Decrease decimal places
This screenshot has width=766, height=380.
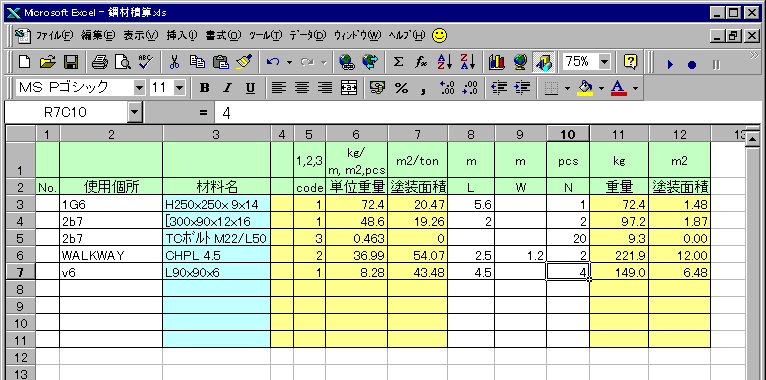(470, 88)
